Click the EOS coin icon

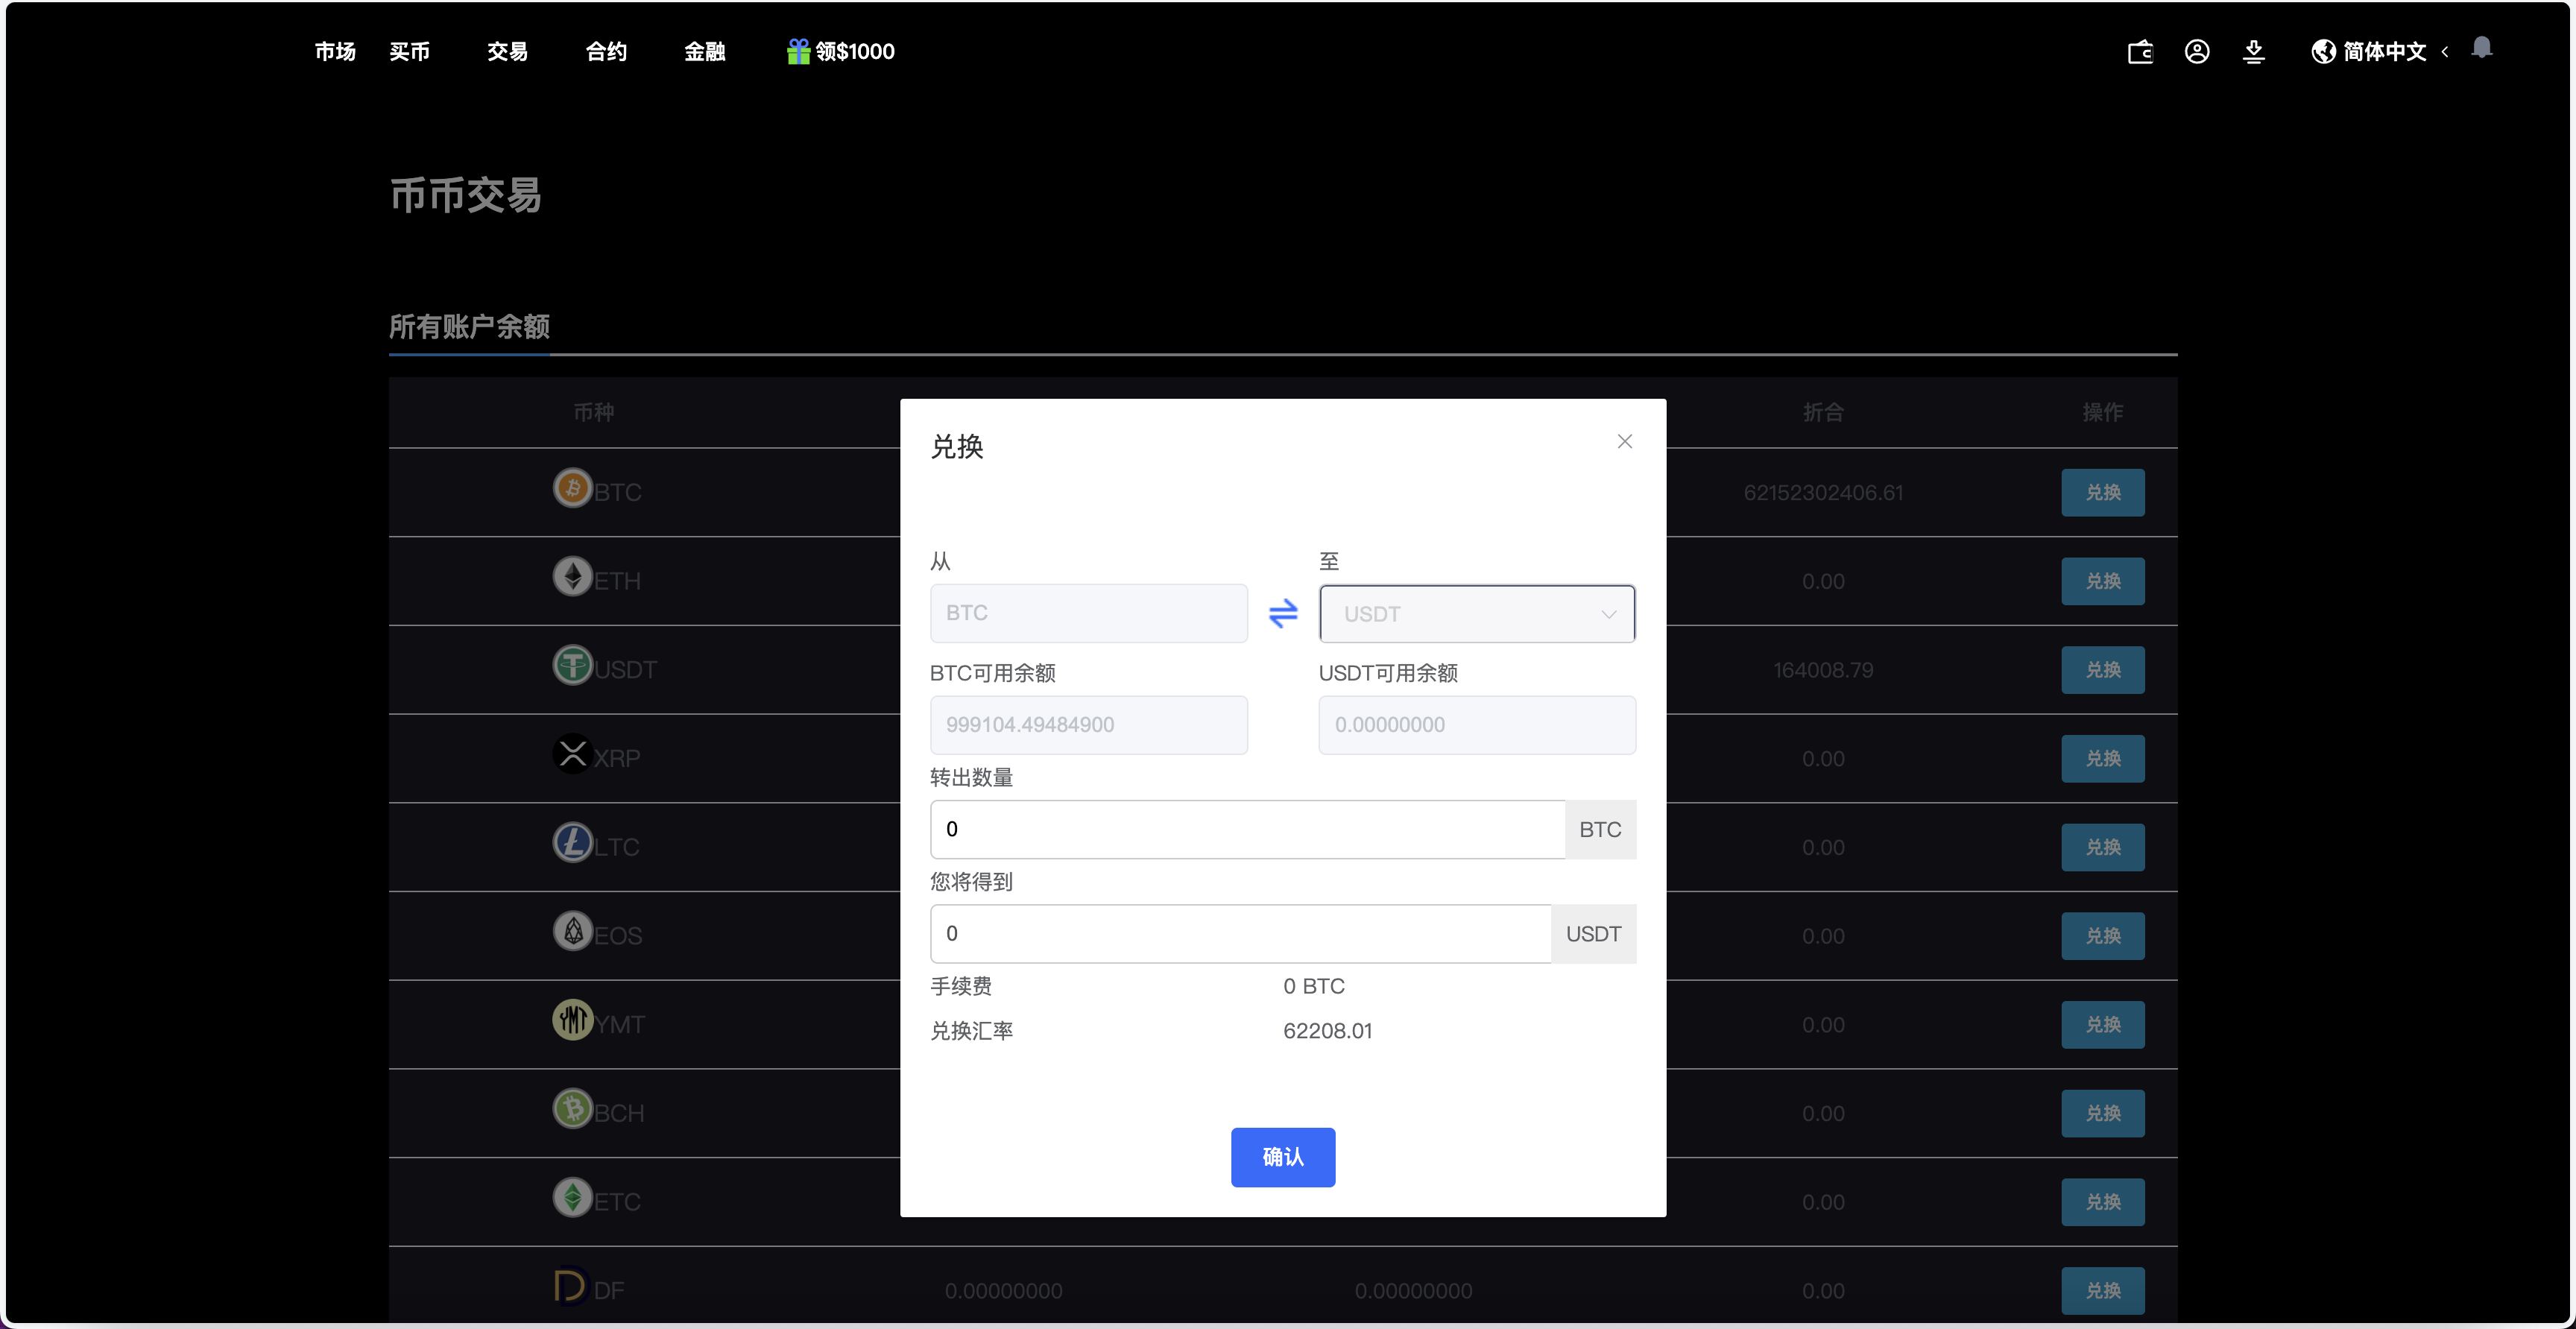point(572,931)
